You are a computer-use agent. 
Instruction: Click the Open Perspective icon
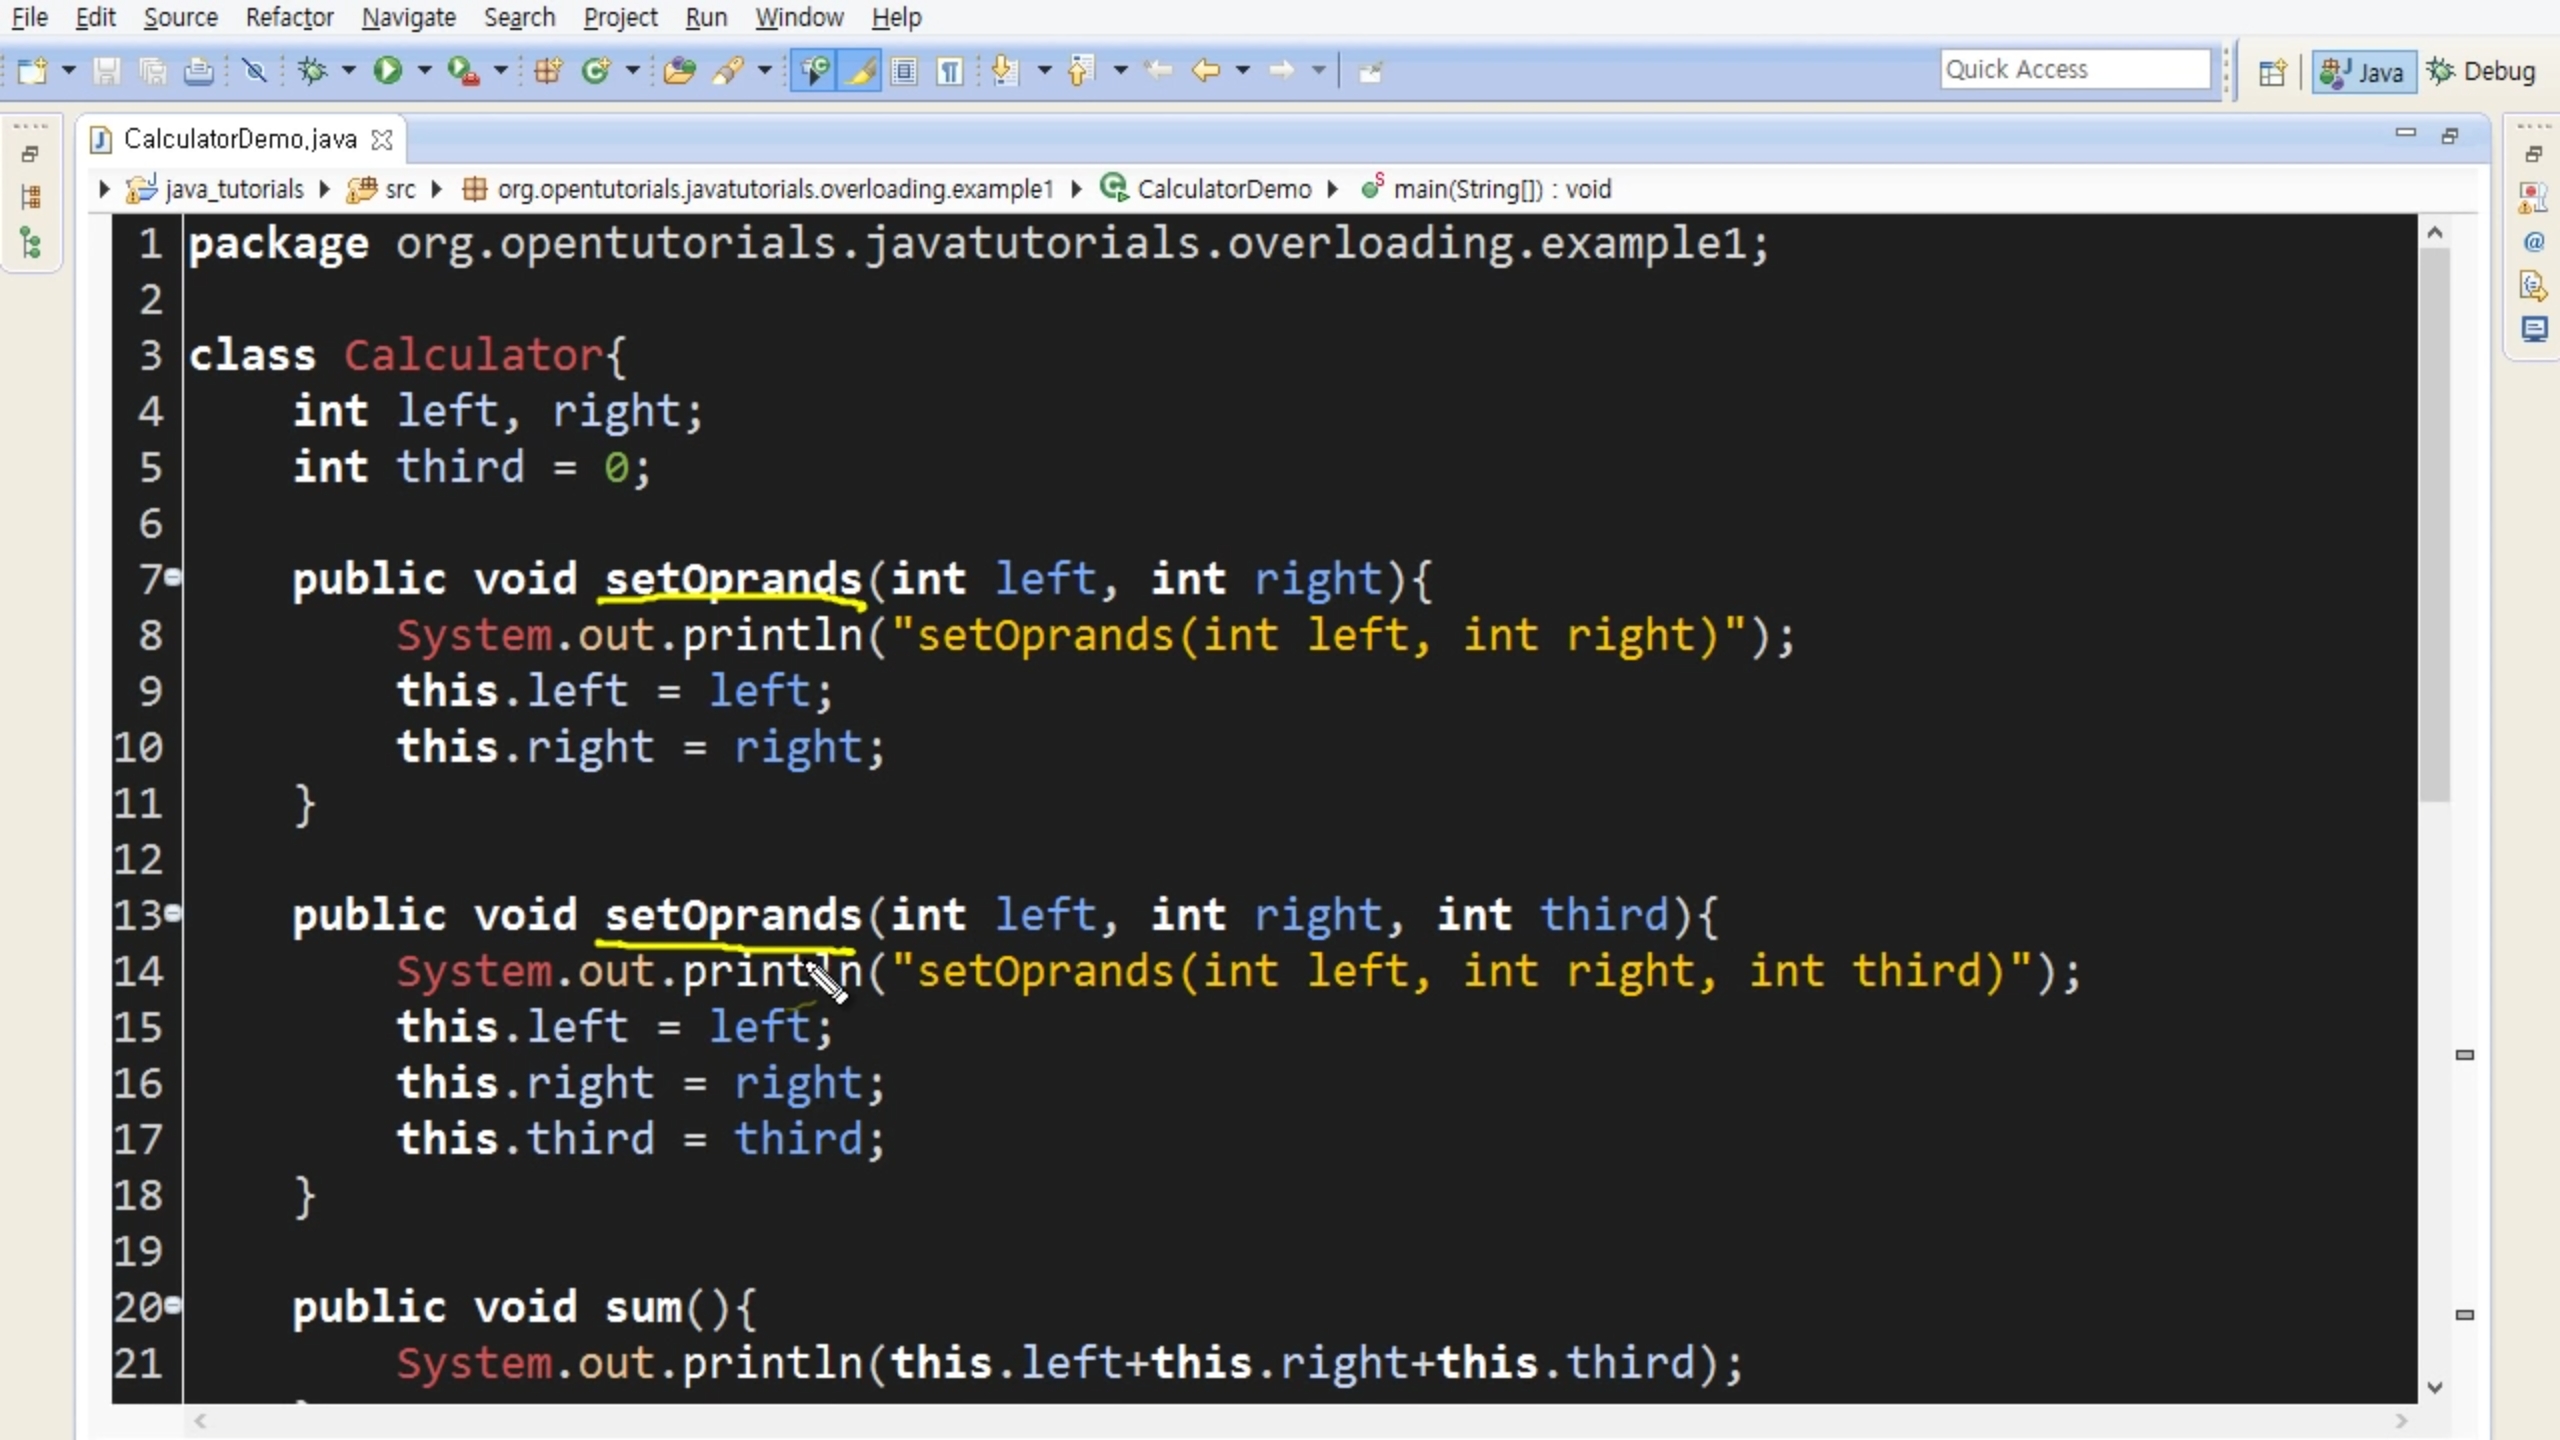click(2272, 72)
